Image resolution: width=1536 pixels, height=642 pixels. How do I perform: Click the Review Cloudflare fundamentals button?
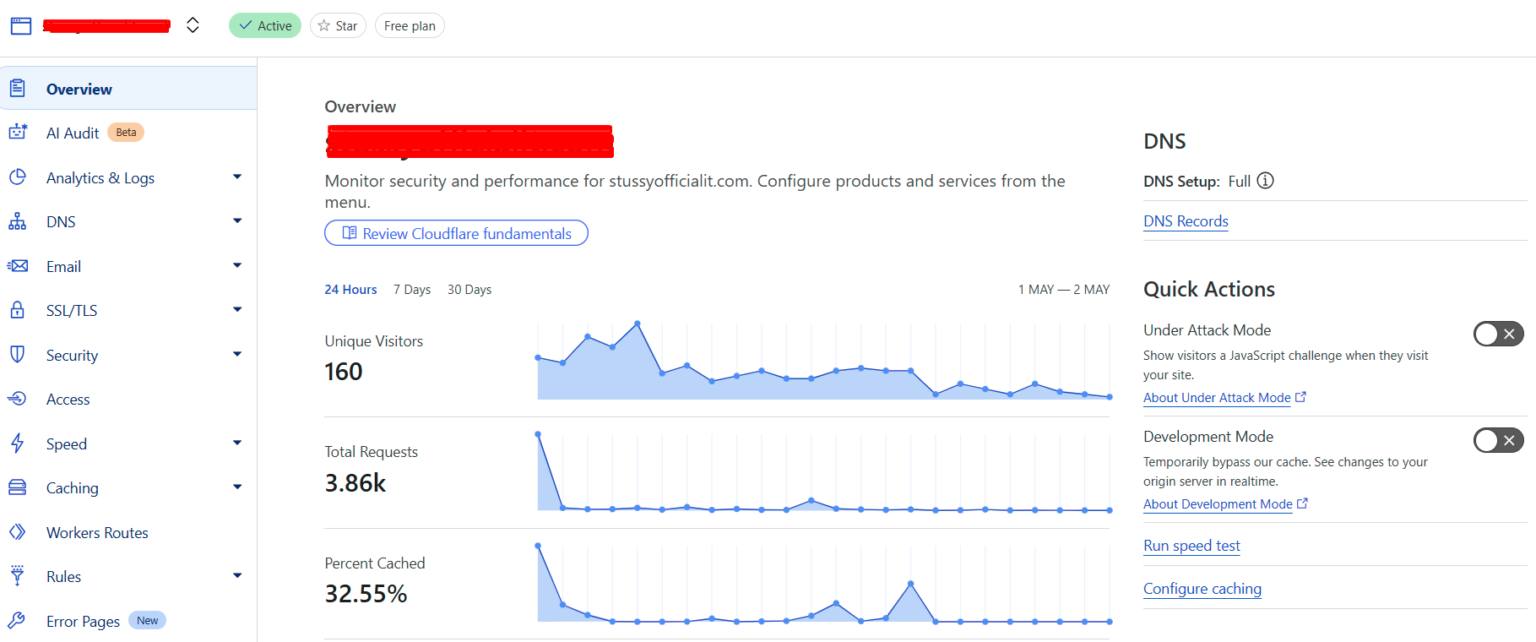click(456, 233)
